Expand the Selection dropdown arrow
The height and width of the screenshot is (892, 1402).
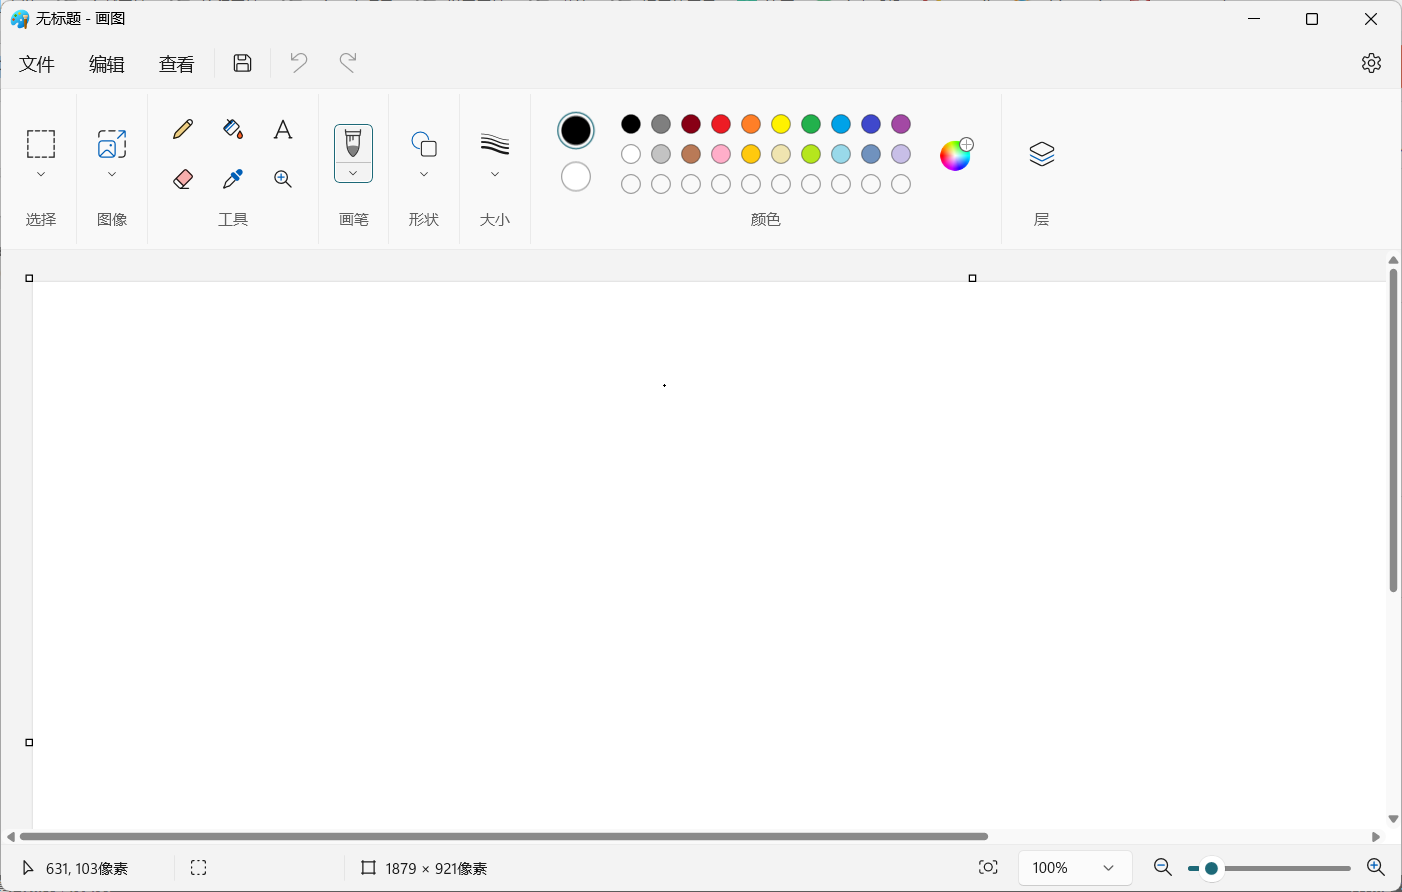[x=41, y=174]
